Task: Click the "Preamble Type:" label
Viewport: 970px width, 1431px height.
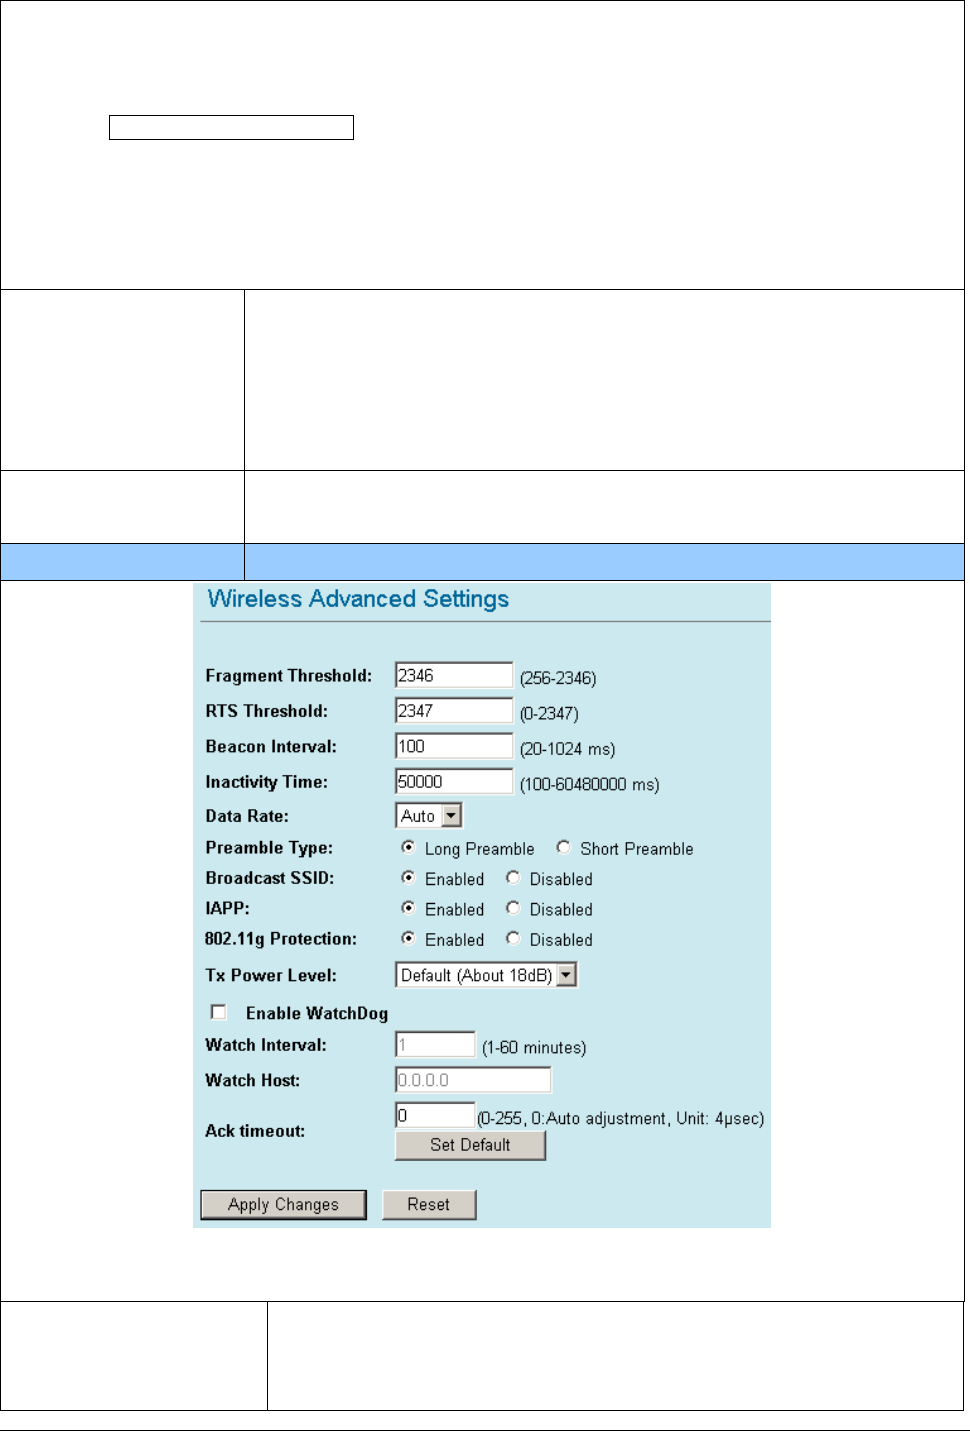Action: pos(269,848)
